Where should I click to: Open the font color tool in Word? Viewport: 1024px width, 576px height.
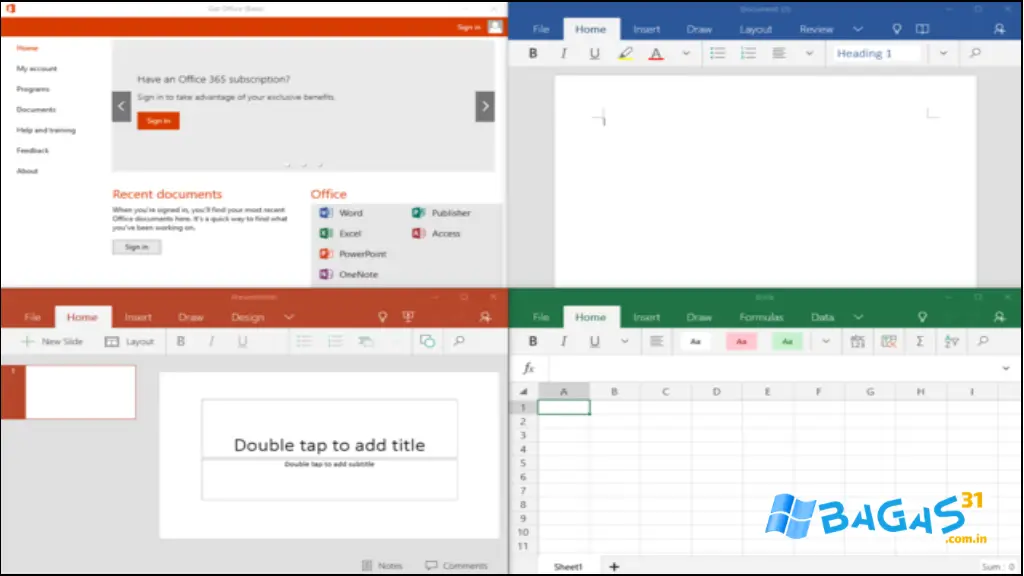(x=656, y=53)
